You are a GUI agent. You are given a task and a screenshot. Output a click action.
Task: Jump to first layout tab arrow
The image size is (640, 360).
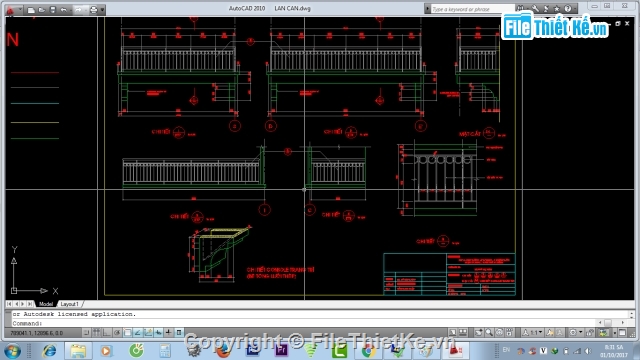point(9,304)
